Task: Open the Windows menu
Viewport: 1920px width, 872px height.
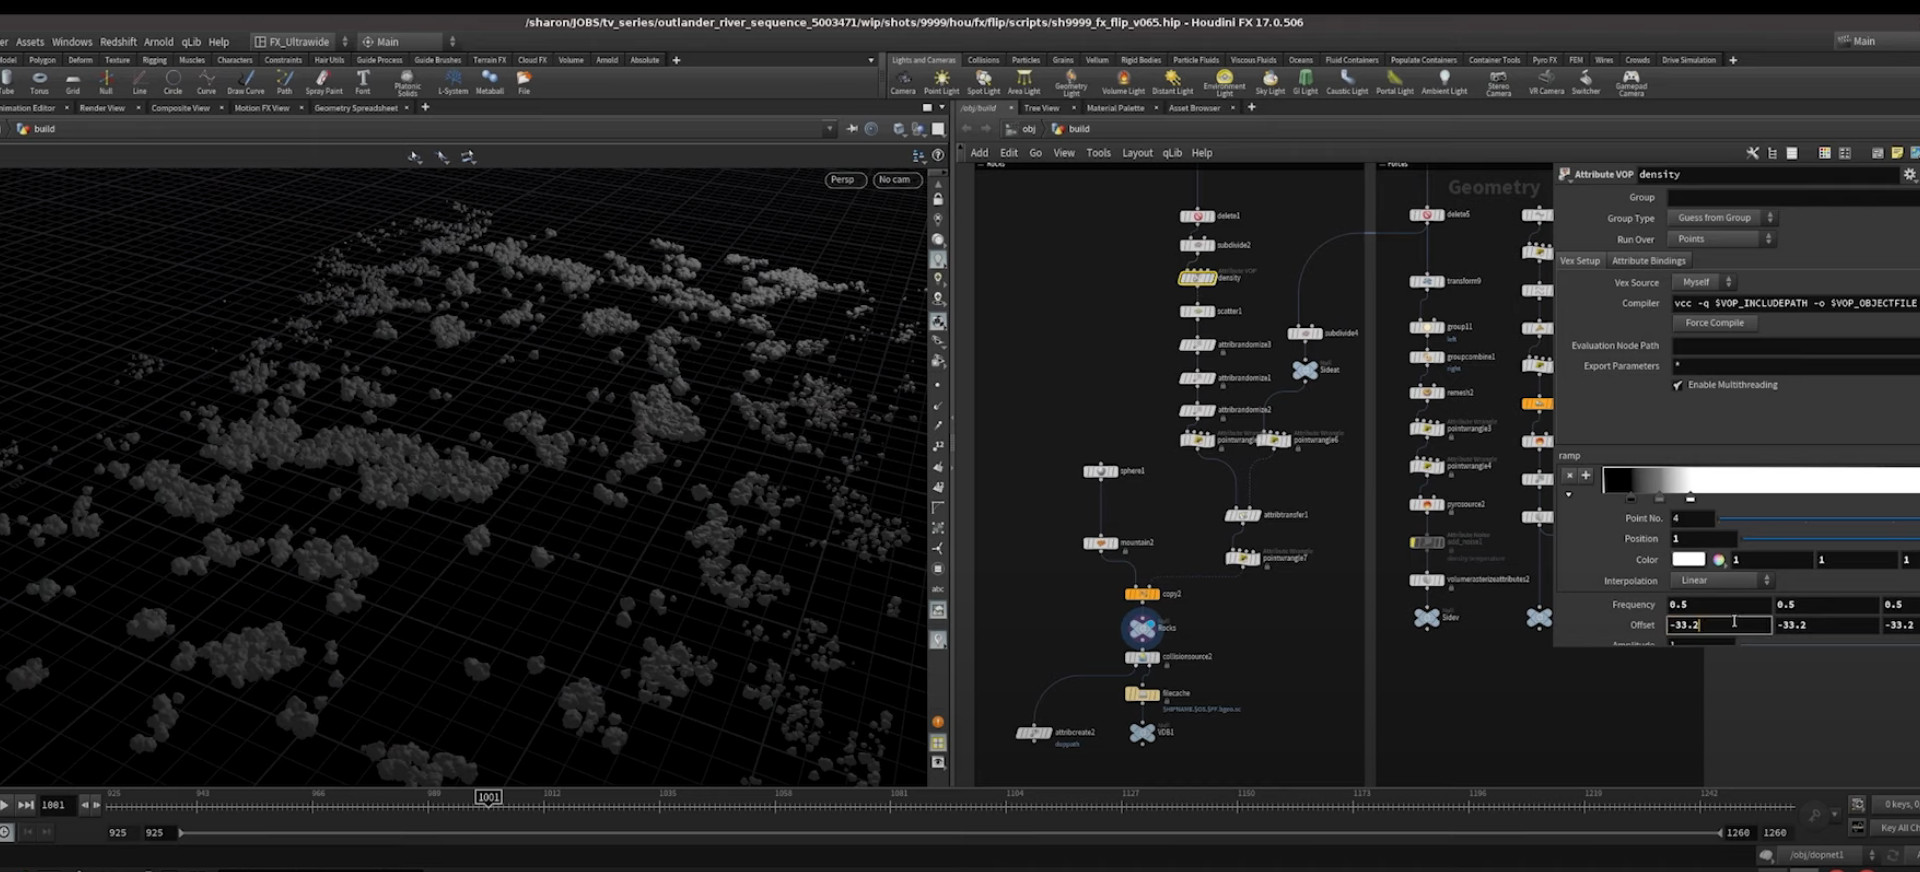Action: [72, 42]
